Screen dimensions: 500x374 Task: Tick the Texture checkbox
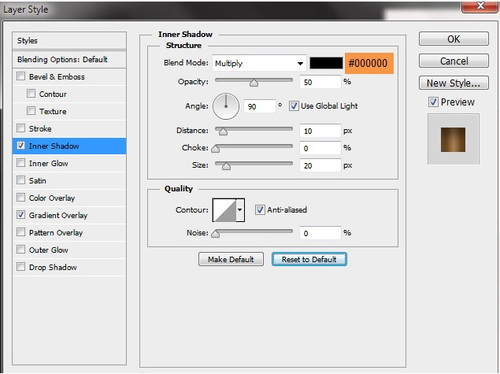(x=31, y=111)
